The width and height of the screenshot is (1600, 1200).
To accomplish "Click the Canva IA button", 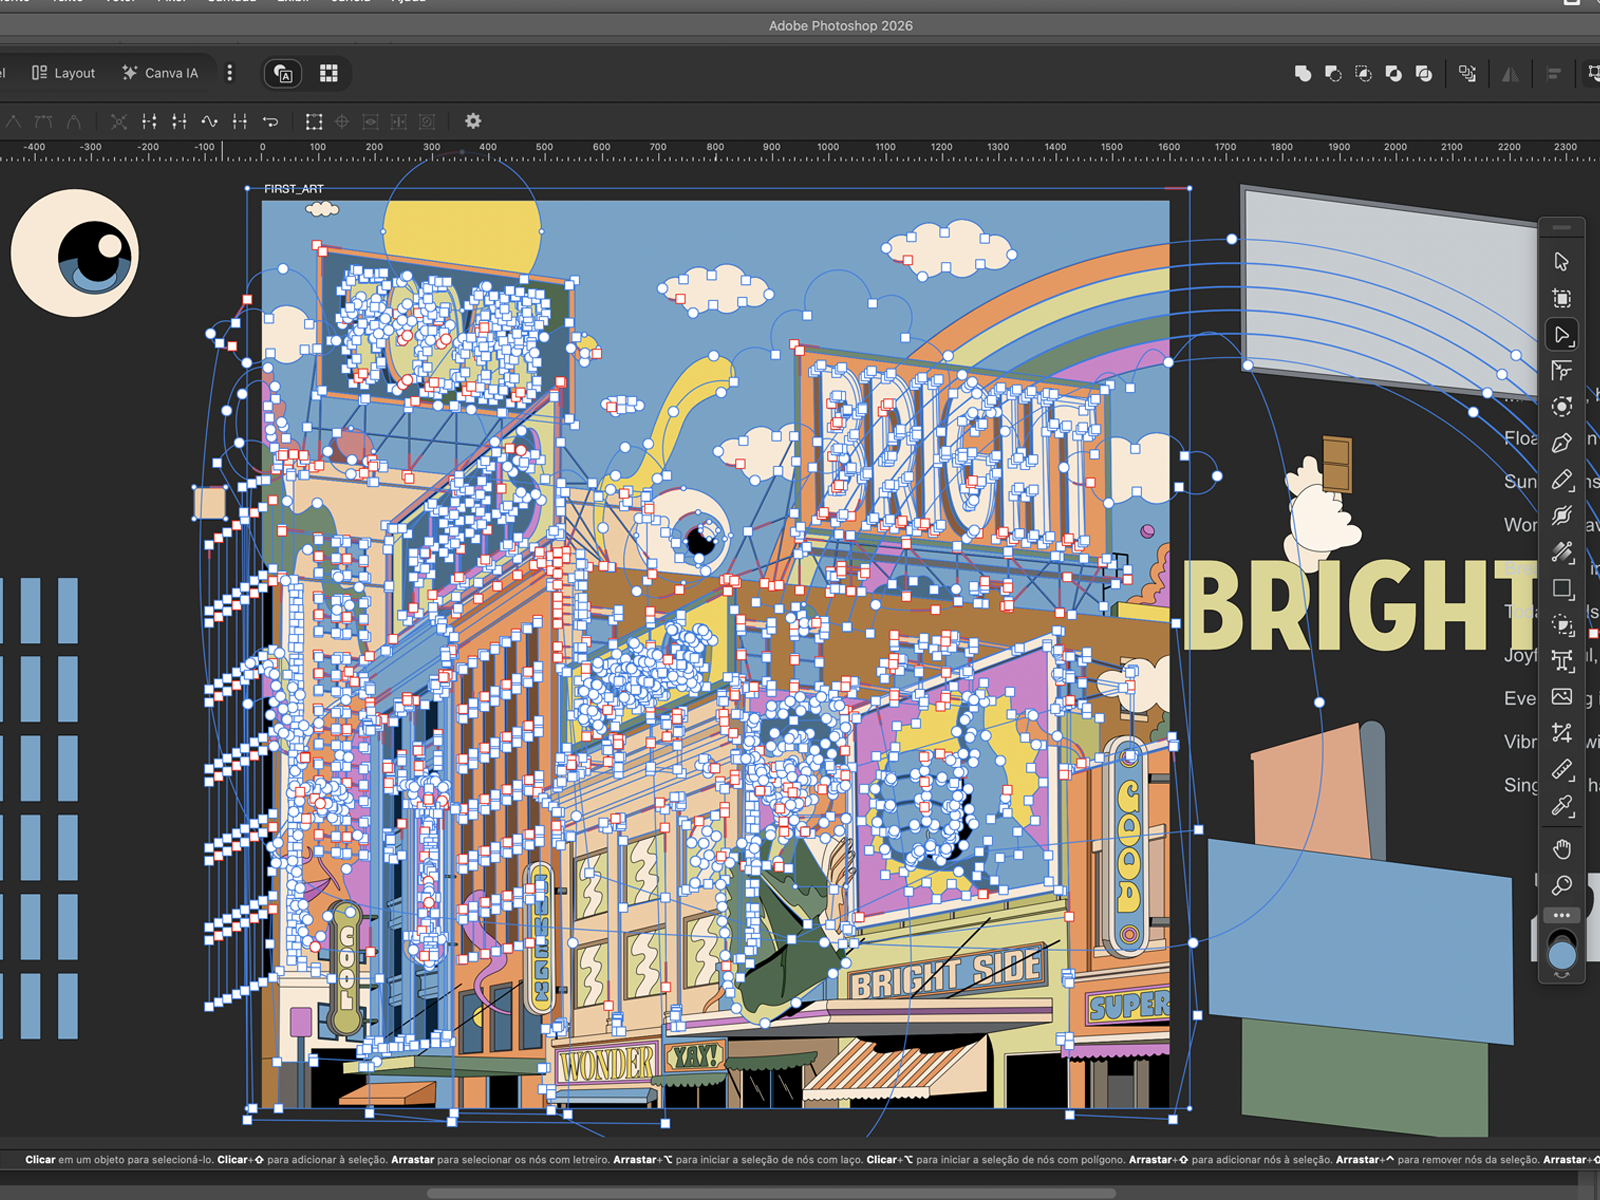I will 162,72.
